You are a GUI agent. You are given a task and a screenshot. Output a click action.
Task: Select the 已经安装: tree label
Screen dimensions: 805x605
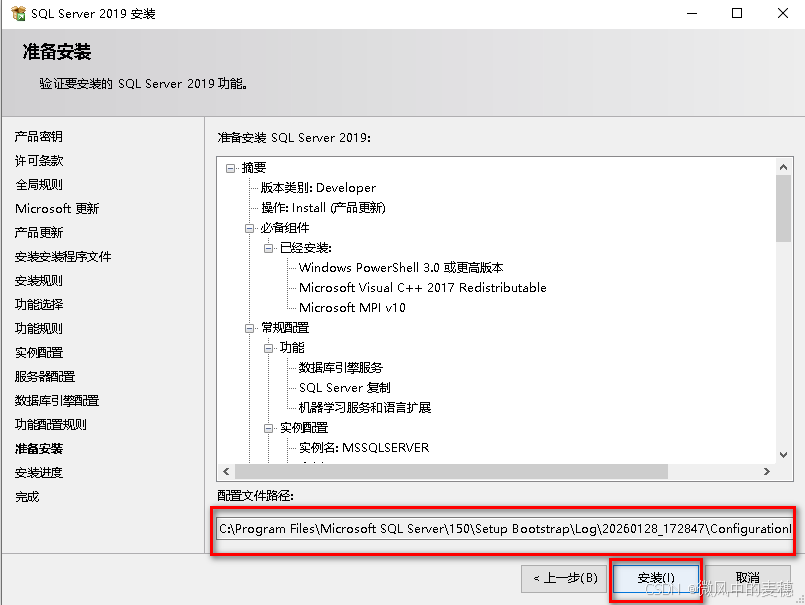point(305,248)
